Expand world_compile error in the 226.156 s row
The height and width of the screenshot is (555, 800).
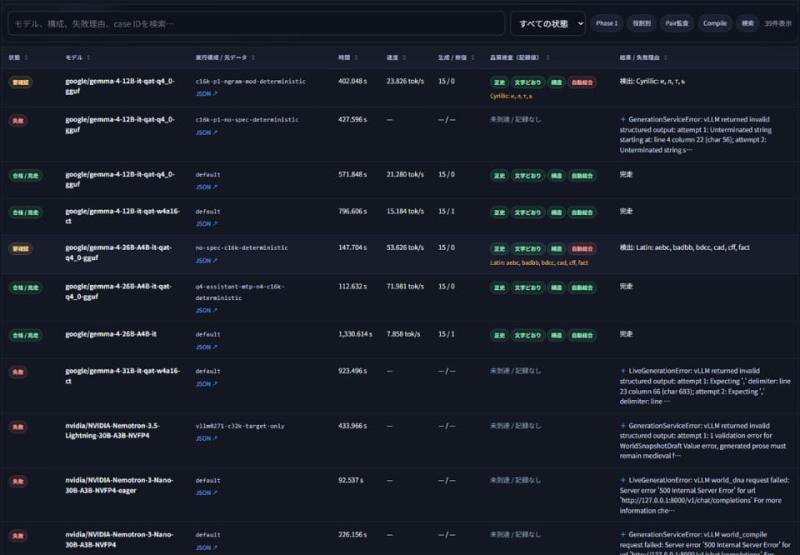(623, 535)
